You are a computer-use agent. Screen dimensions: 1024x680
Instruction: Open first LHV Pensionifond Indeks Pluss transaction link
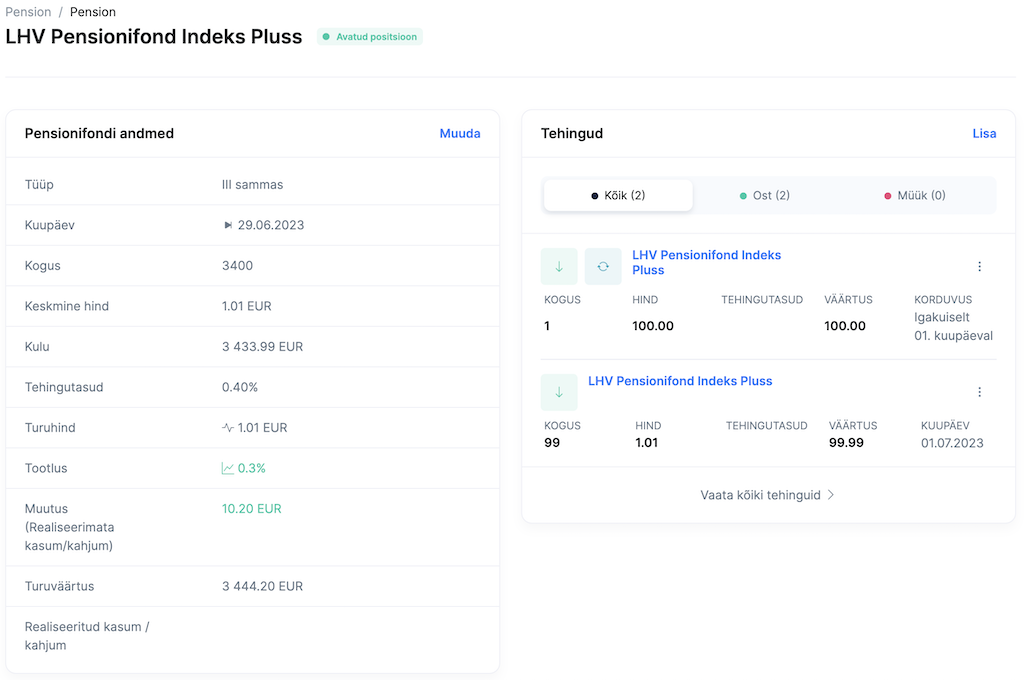706,262
